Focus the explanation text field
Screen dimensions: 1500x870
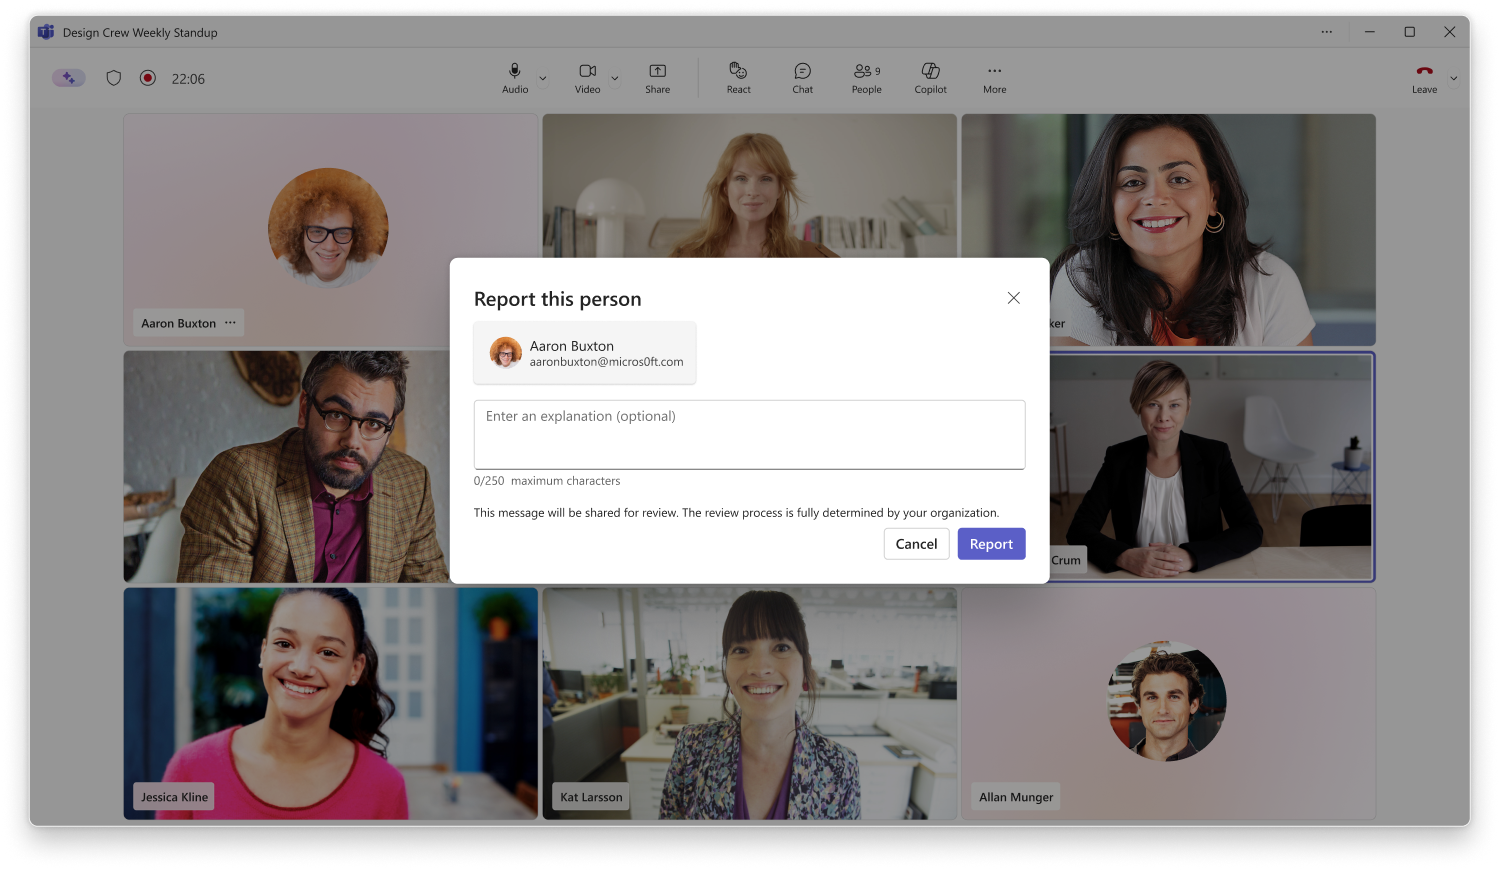[750, 435]
